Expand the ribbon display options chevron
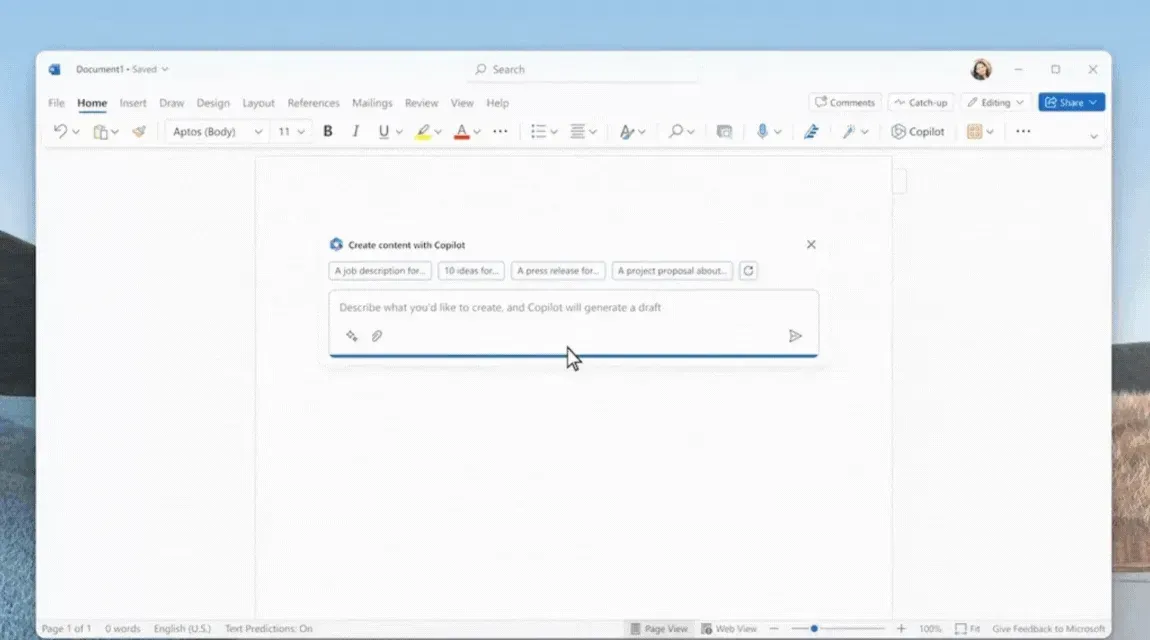 click(1094, 136)
